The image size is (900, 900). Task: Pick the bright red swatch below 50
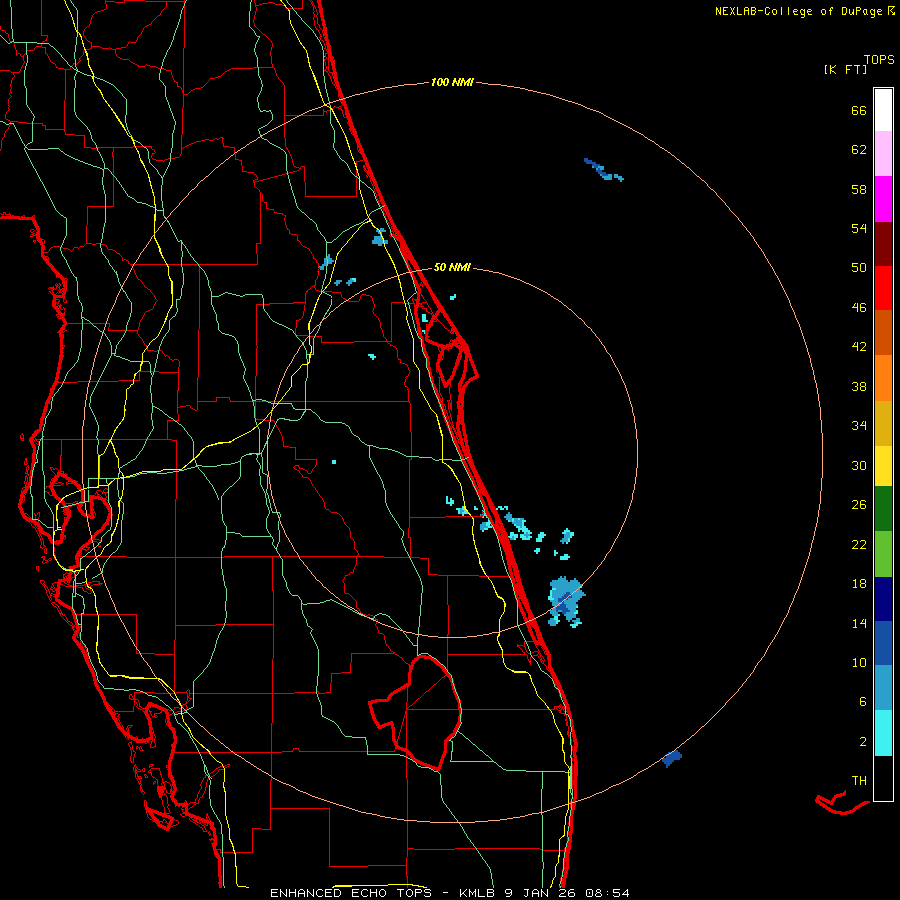pyautogui.click(x=883, y=288)
